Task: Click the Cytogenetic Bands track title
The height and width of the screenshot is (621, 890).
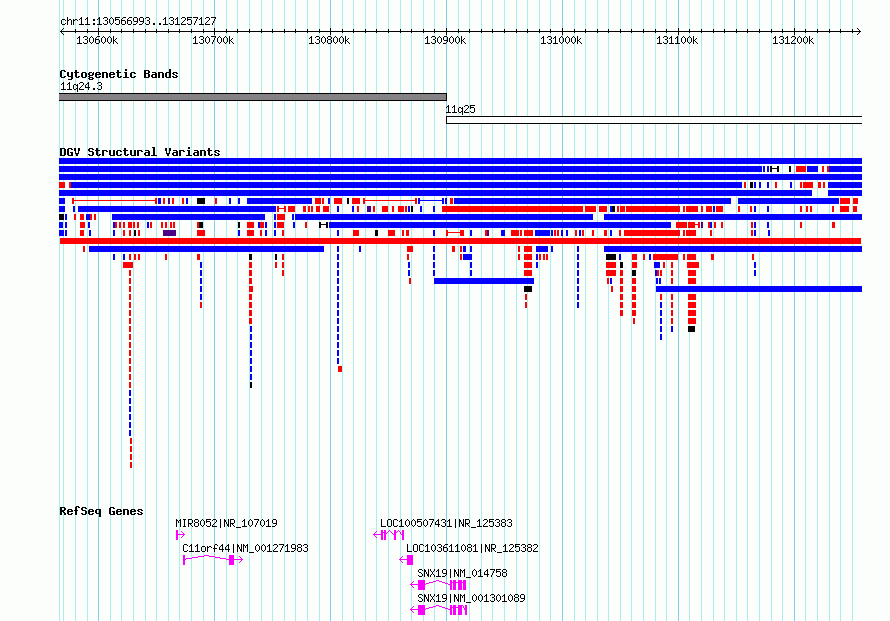Action: point(119,74)
